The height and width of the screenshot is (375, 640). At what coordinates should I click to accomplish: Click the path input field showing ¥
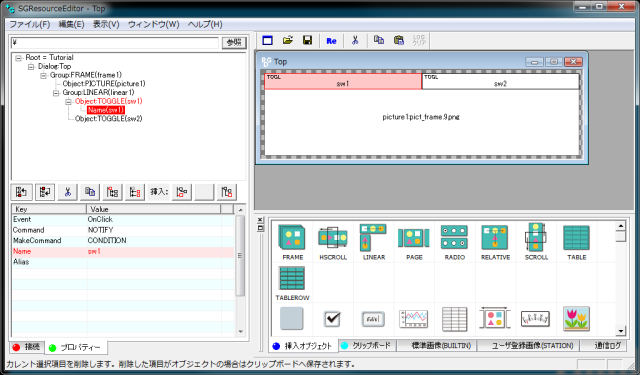click(x=115, y=42)
